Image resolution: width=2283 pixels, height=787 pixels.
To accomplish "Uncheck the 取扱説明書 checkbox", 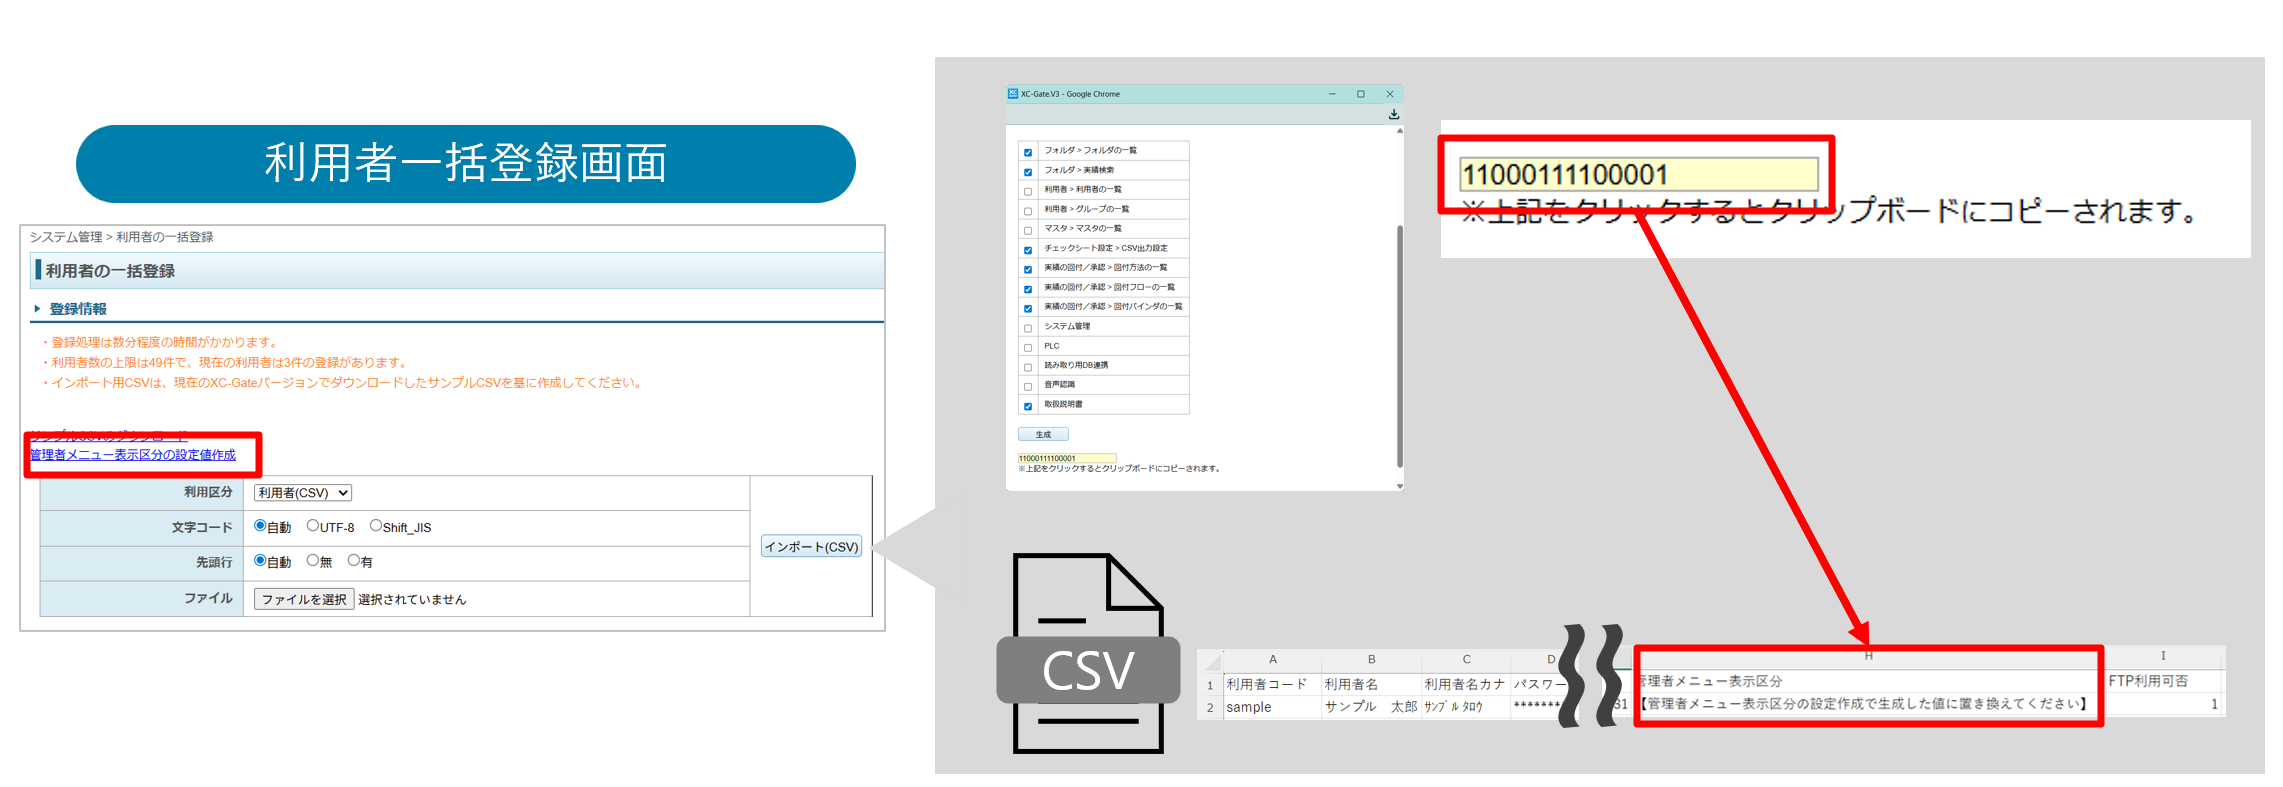I will (x=1027, y=406).
